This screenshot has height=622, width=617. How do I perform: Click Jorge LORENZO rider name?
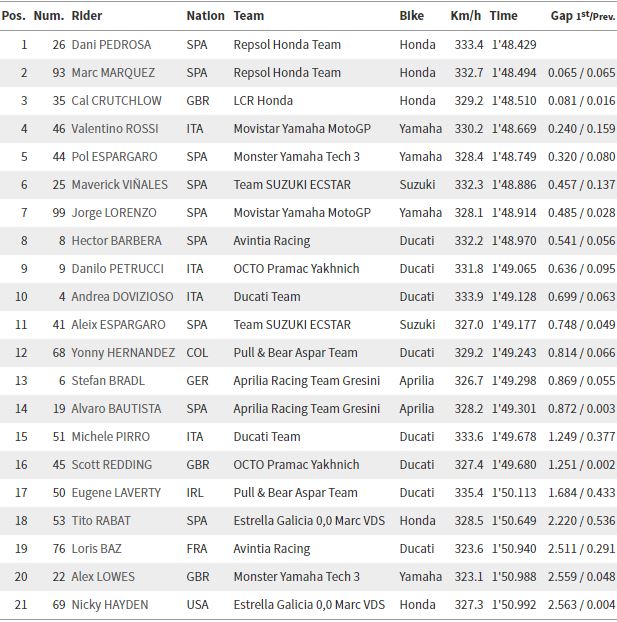(x=114, y=213)
